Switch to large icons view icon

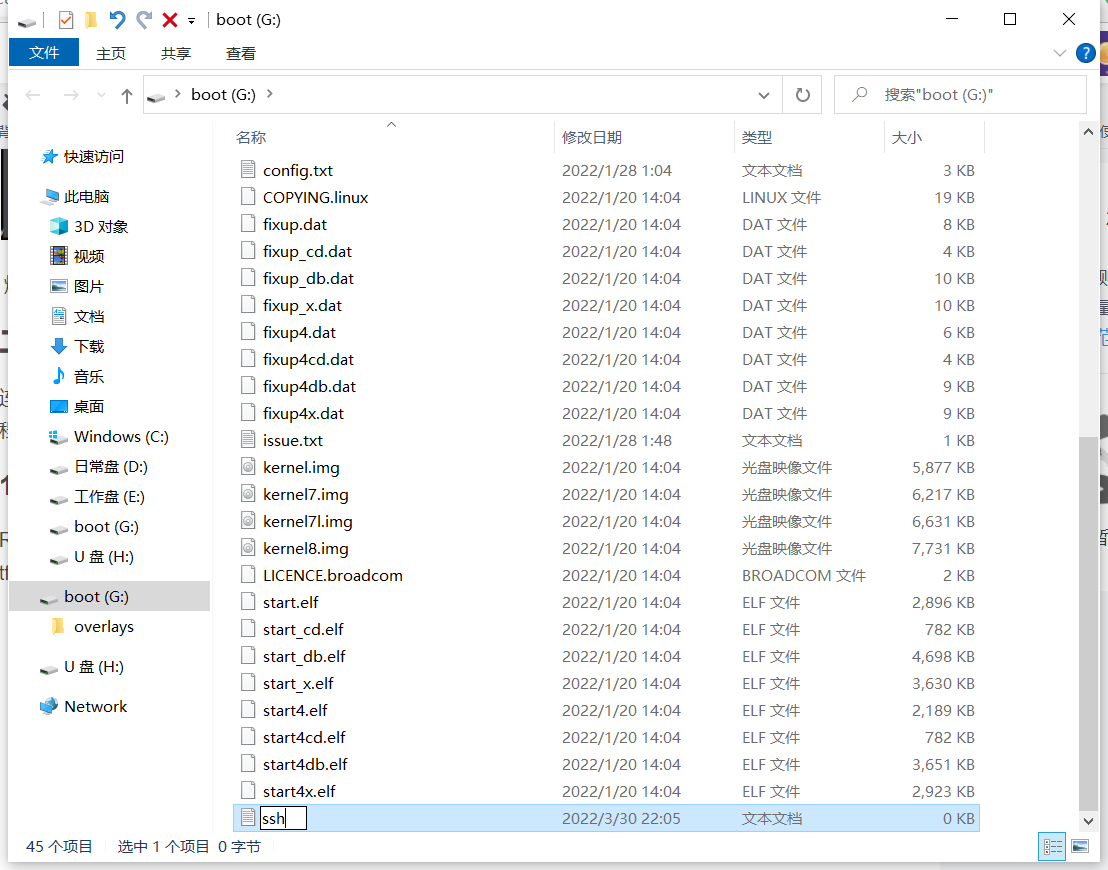(x=1080, y=846)
